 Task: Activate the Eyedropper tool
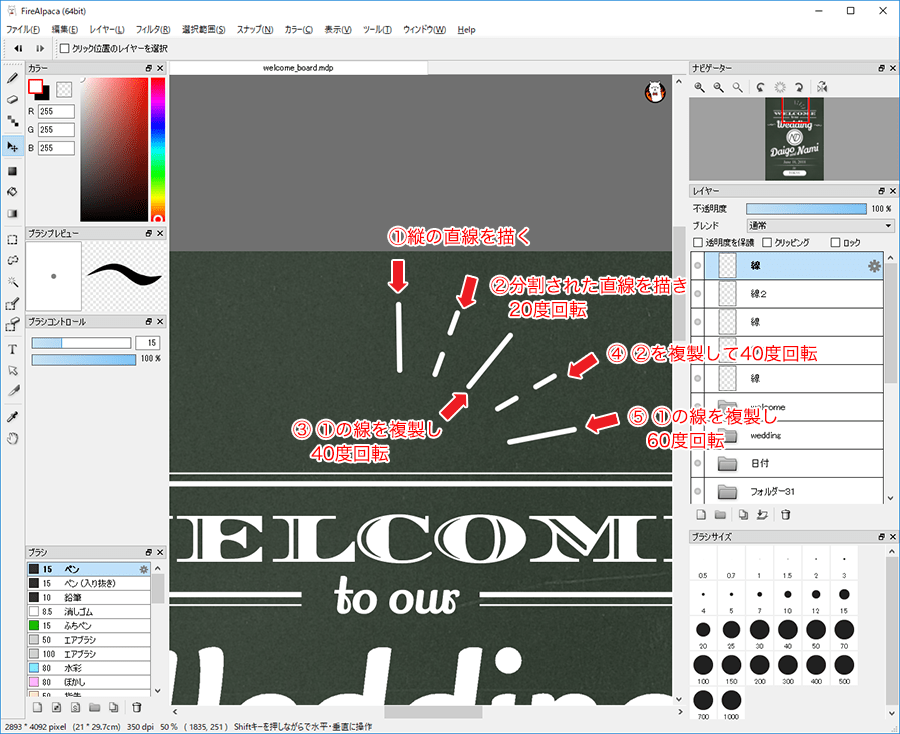click(x=13, y=416)
